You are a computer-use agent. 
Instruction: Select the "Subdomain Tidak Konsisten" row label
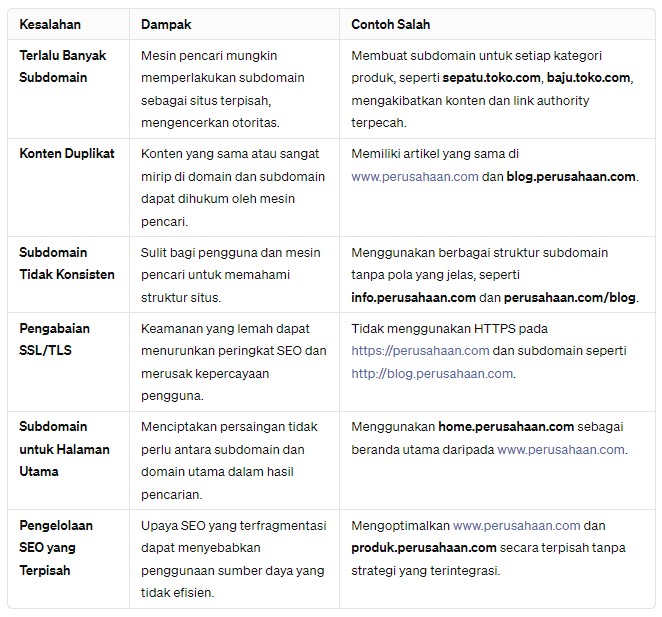click(67, 263)
